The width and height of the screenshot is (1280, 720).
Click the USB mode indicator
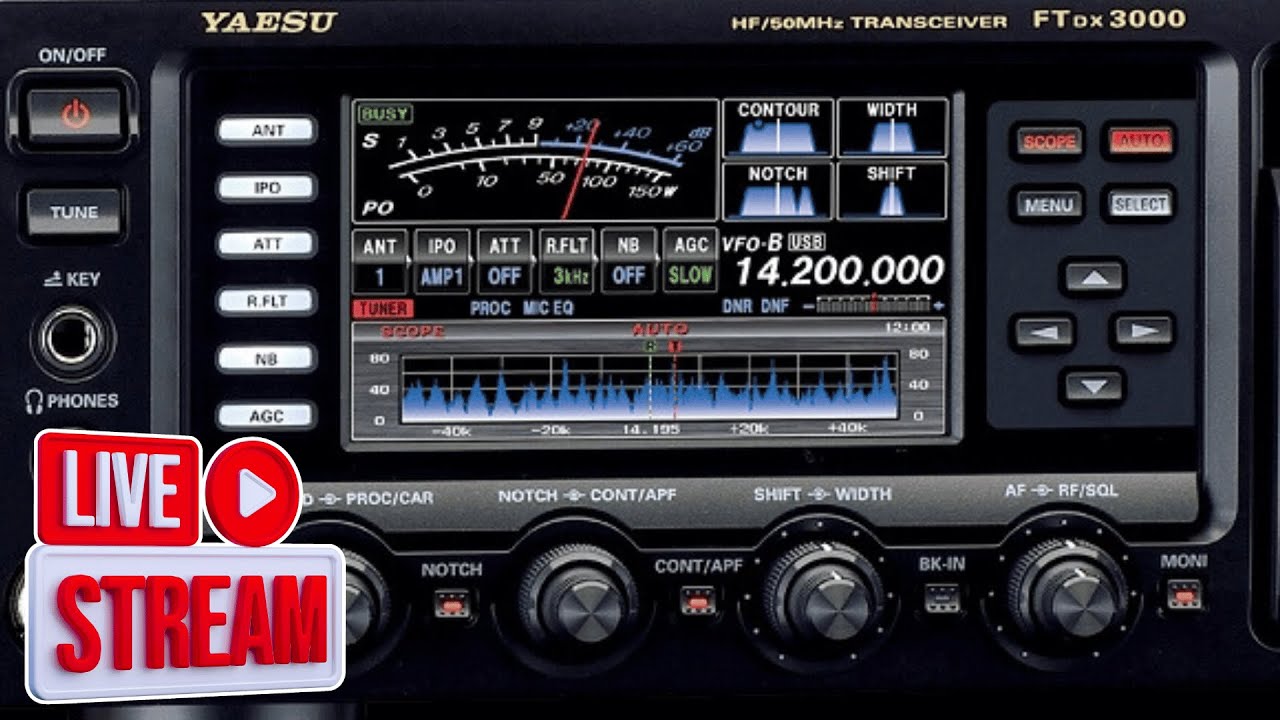click(805, 242)
